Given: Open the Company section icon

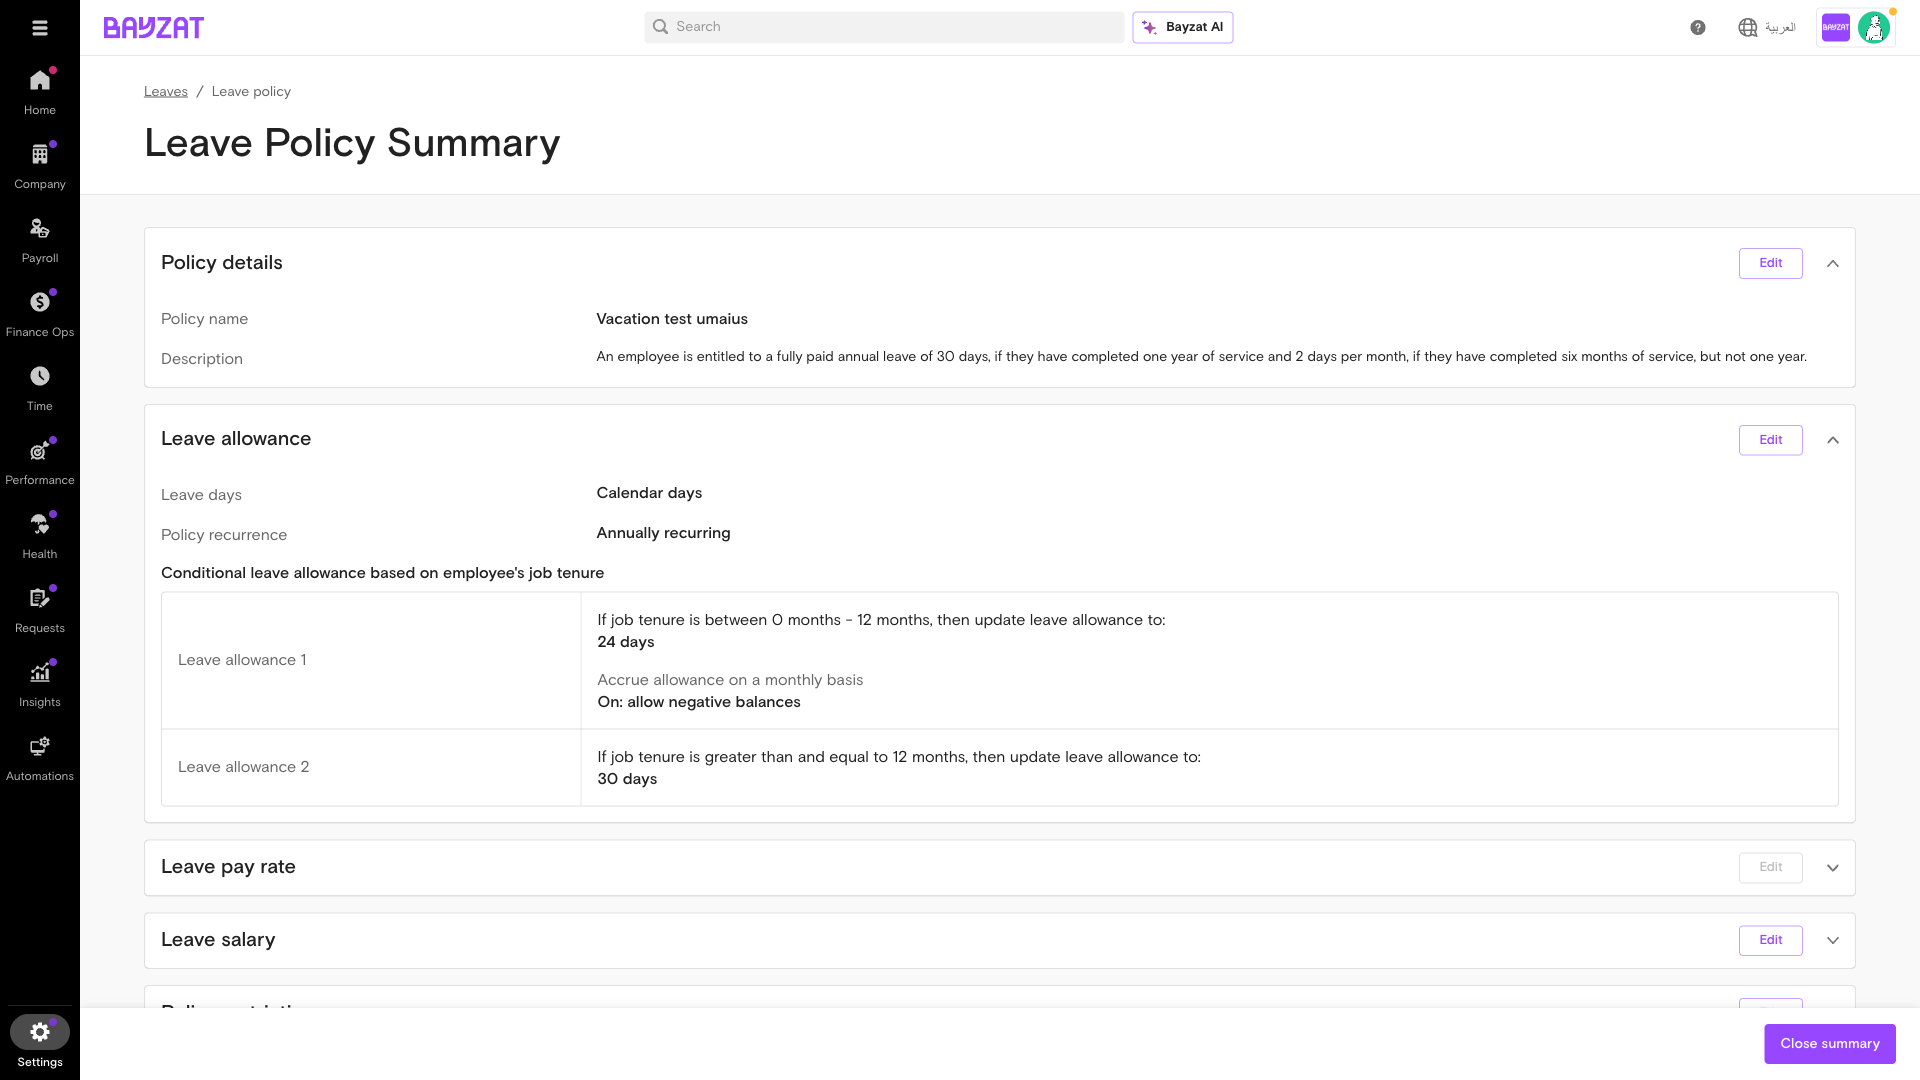Looking at the screenshot, I should [x=40, y=154].
